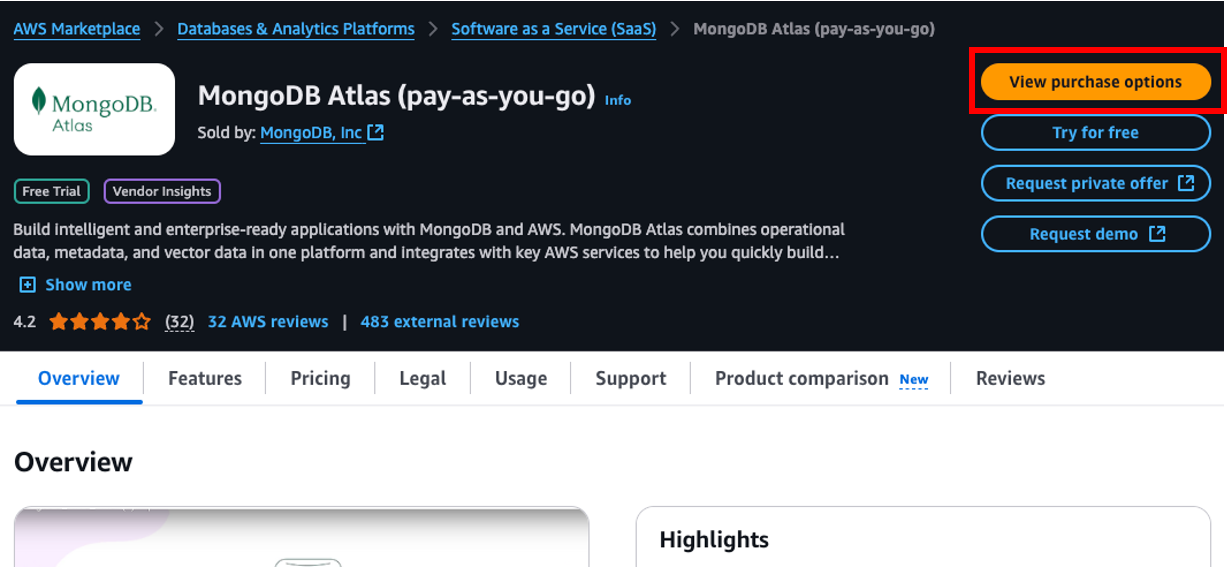Click the Request demo button
The image size is (1228, 568).
pyautogui.click(x=1096, y=234)
